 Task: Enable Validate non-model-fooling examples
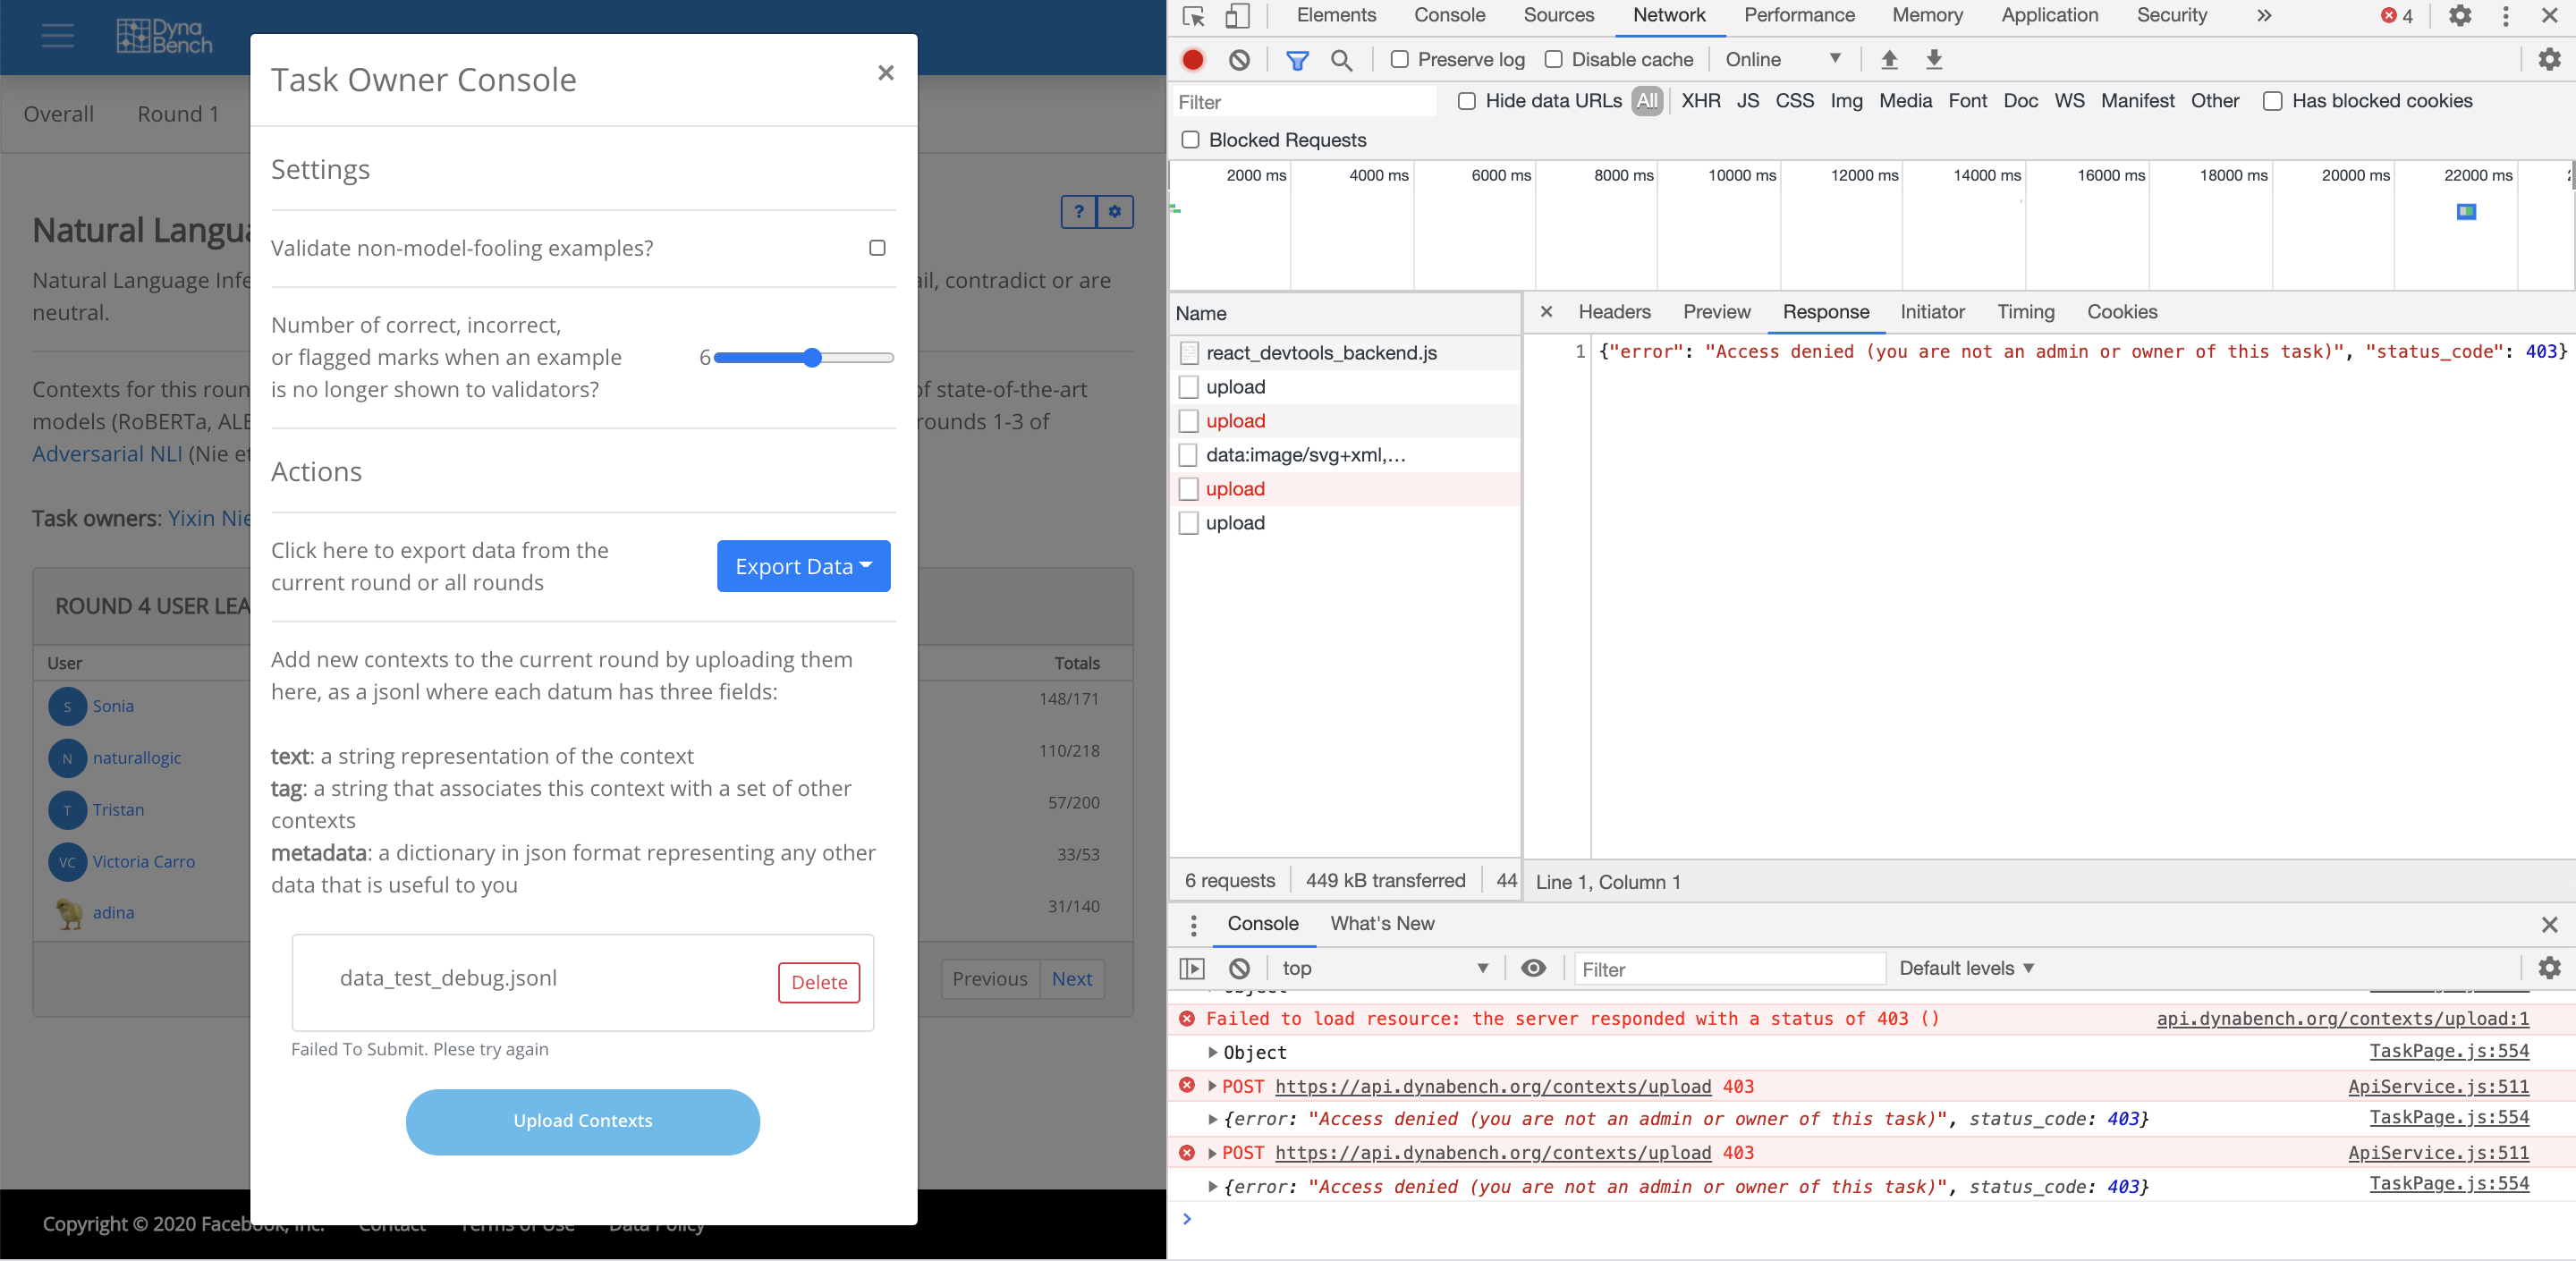click(877, 248)
